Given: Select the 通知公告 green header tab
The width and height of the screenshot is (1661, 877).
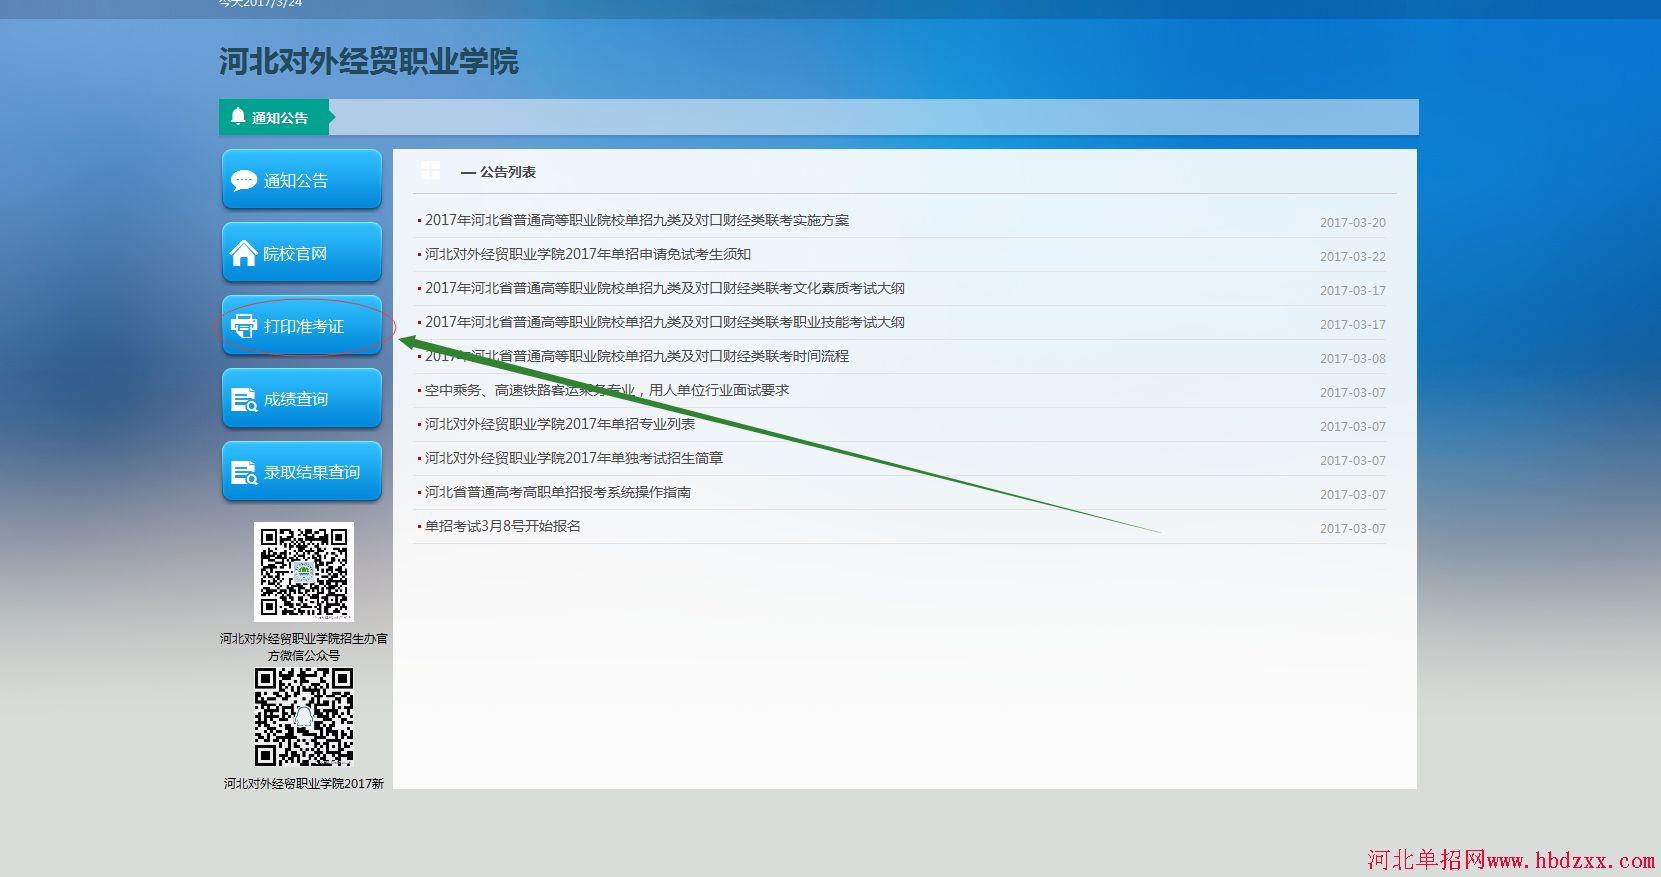Looking at the screenshot, I should [274, 117].
